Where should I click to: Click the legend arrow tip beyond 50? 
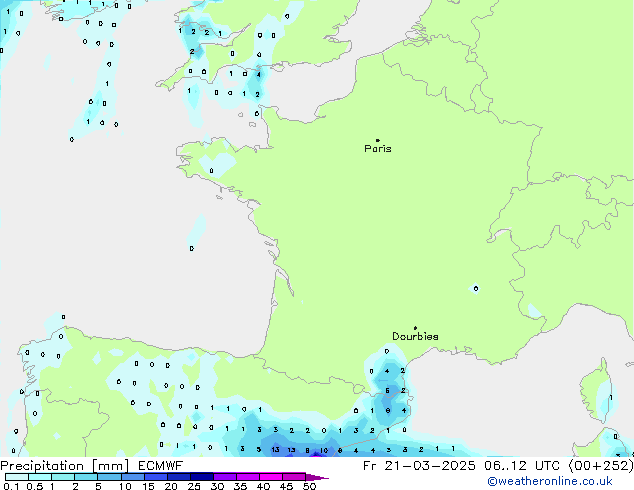point(317,477)
